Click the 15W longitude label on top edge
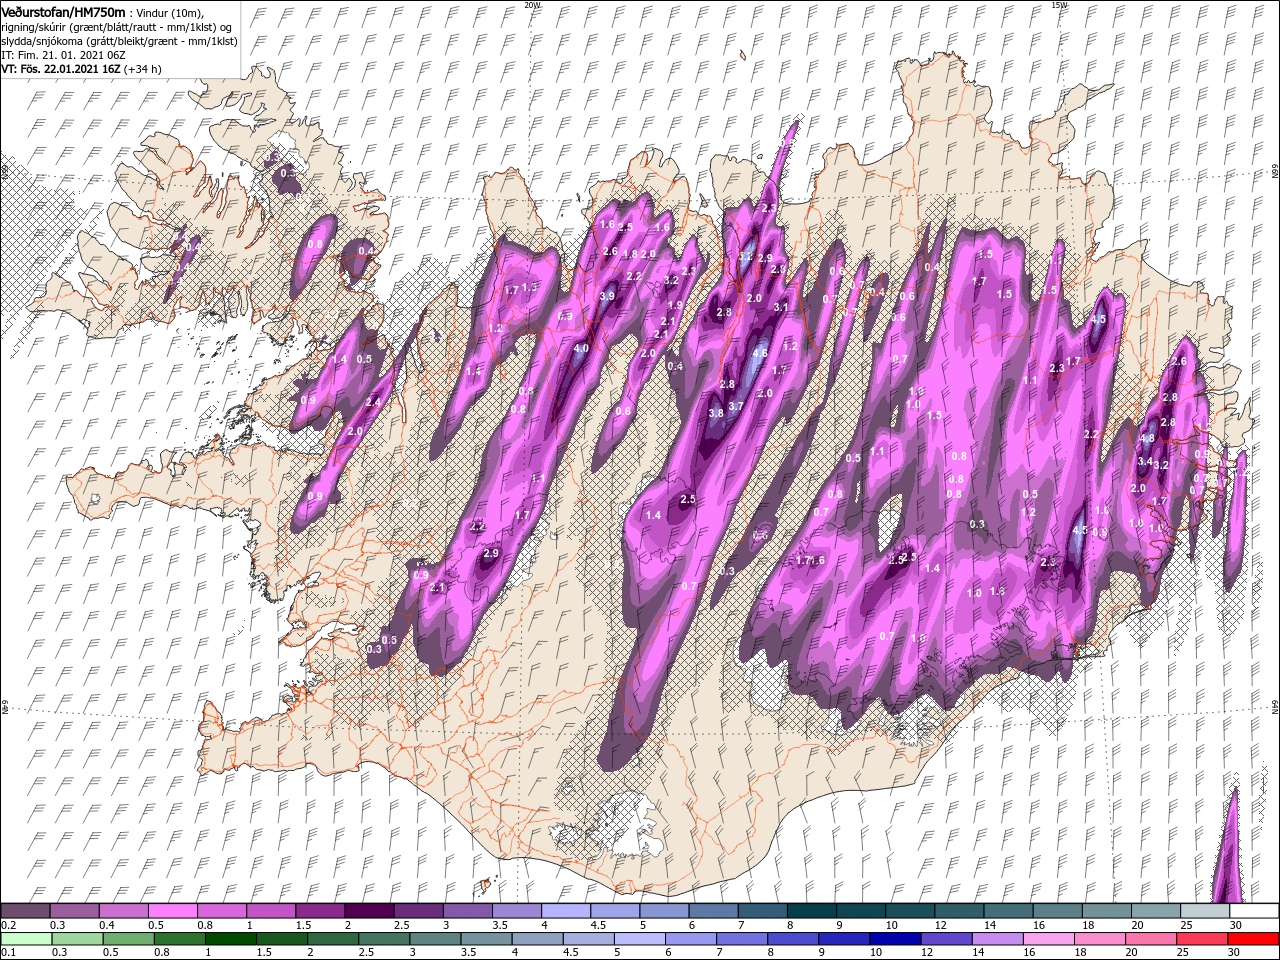The width and height of the screenshot is (1280, 960). [1059, 5]
